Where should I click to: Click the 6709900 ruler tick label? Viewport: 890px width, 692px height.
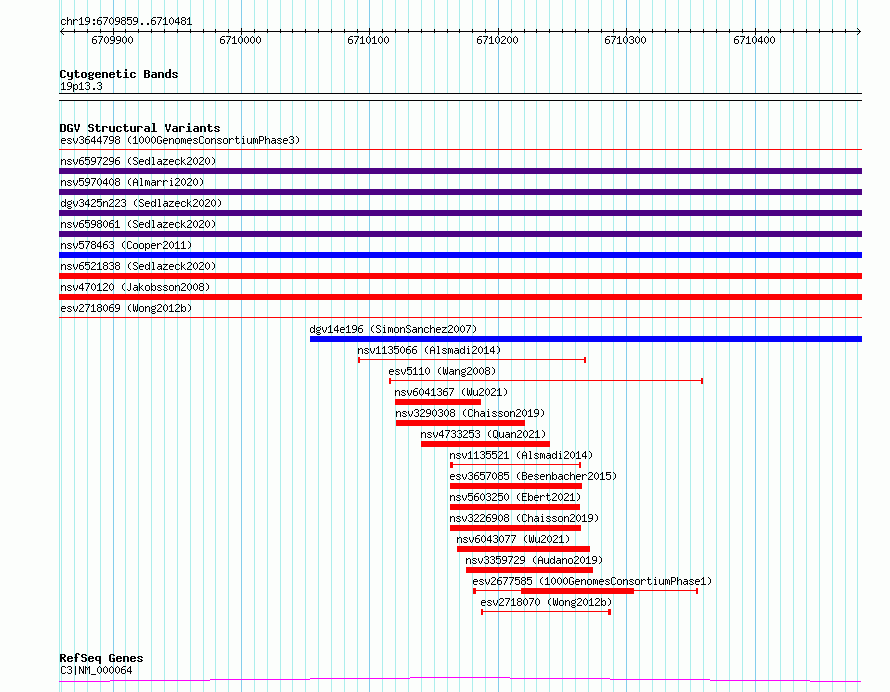(x=112, y=40)
